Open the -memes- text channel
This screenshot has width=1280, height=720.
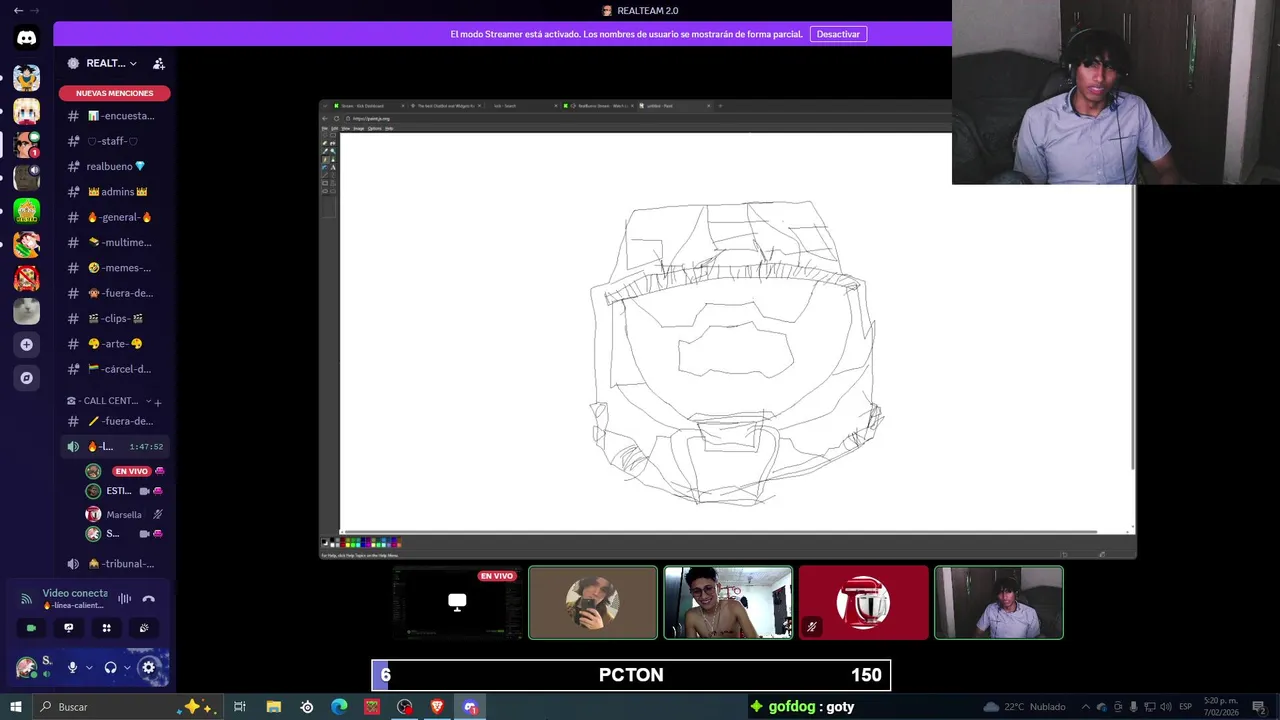pos(112,268)
